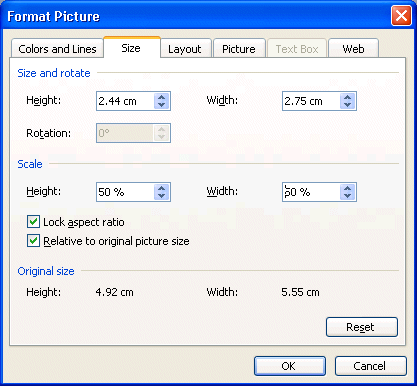Viewport: 417px width, 386px height.
Task: Switch to the Web tab
Action: tap(353, 49)
